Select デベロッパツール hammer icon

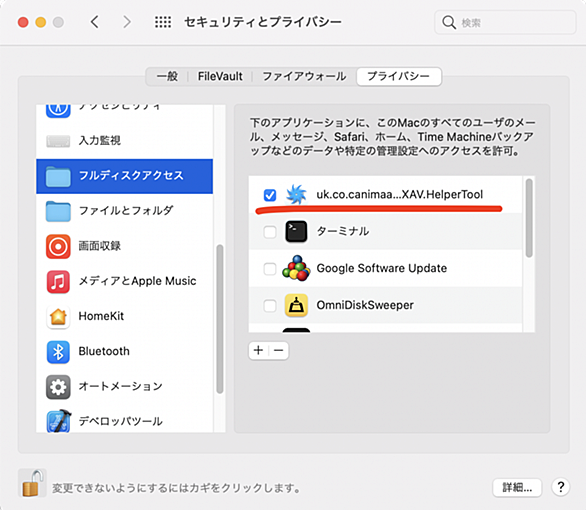58,421
